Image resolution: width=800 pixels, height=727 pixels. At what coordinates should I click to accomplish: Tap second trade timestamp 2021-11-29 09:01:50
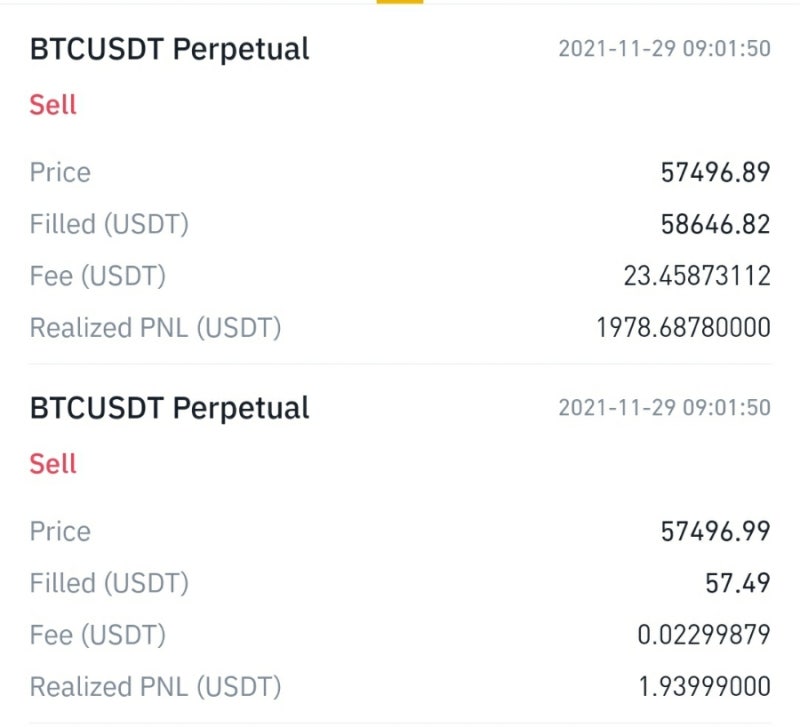coord(664,407)
